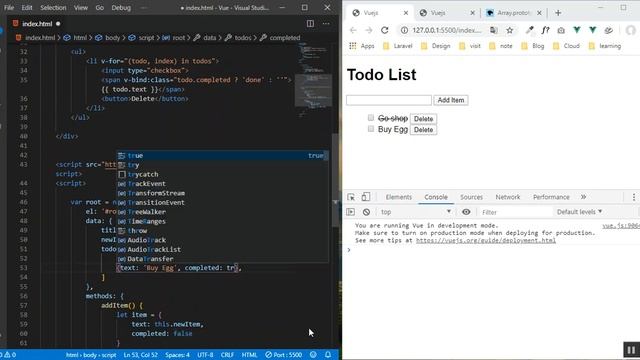
Task: Reload the page in Chrome
Action: coord(384,30)
